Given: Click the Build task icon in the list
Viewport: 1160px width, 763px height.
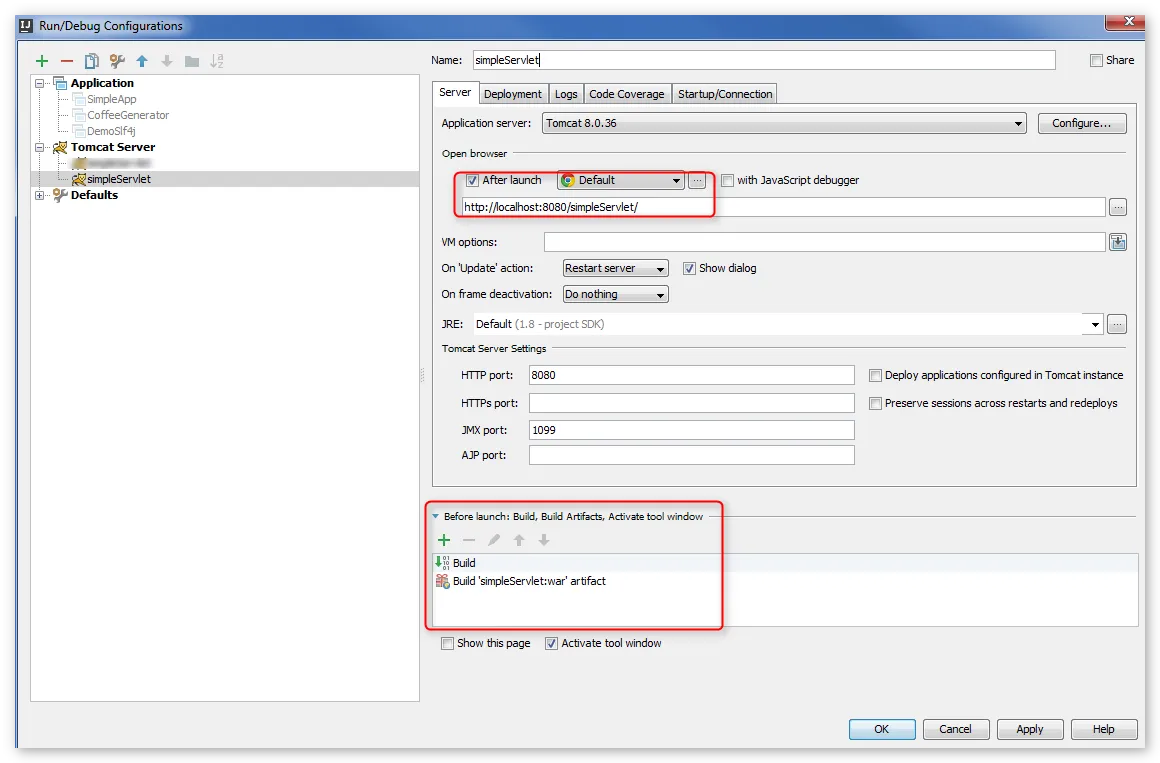Looking at the screenshot, I should [x=442, y=562].
